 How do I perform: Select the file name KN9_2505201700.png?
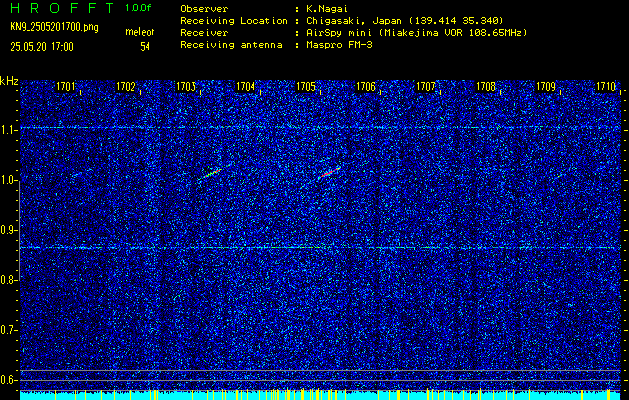coord(54,27)
